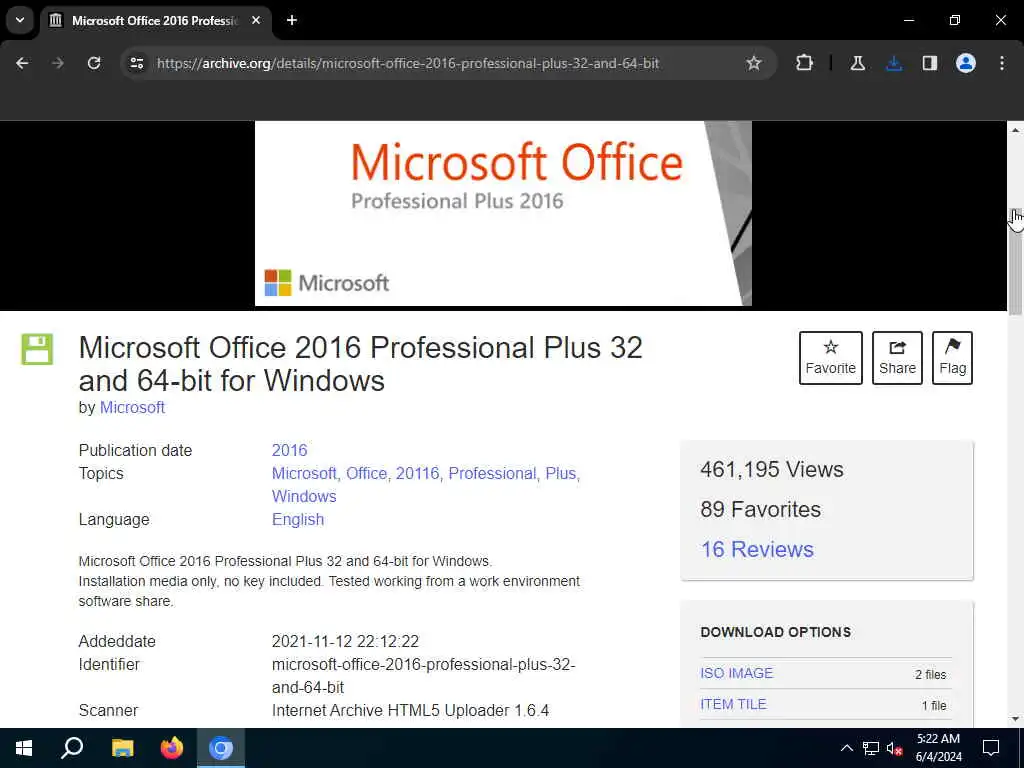
Task: Open the 16 Reviews link
Action: point(757,549)
